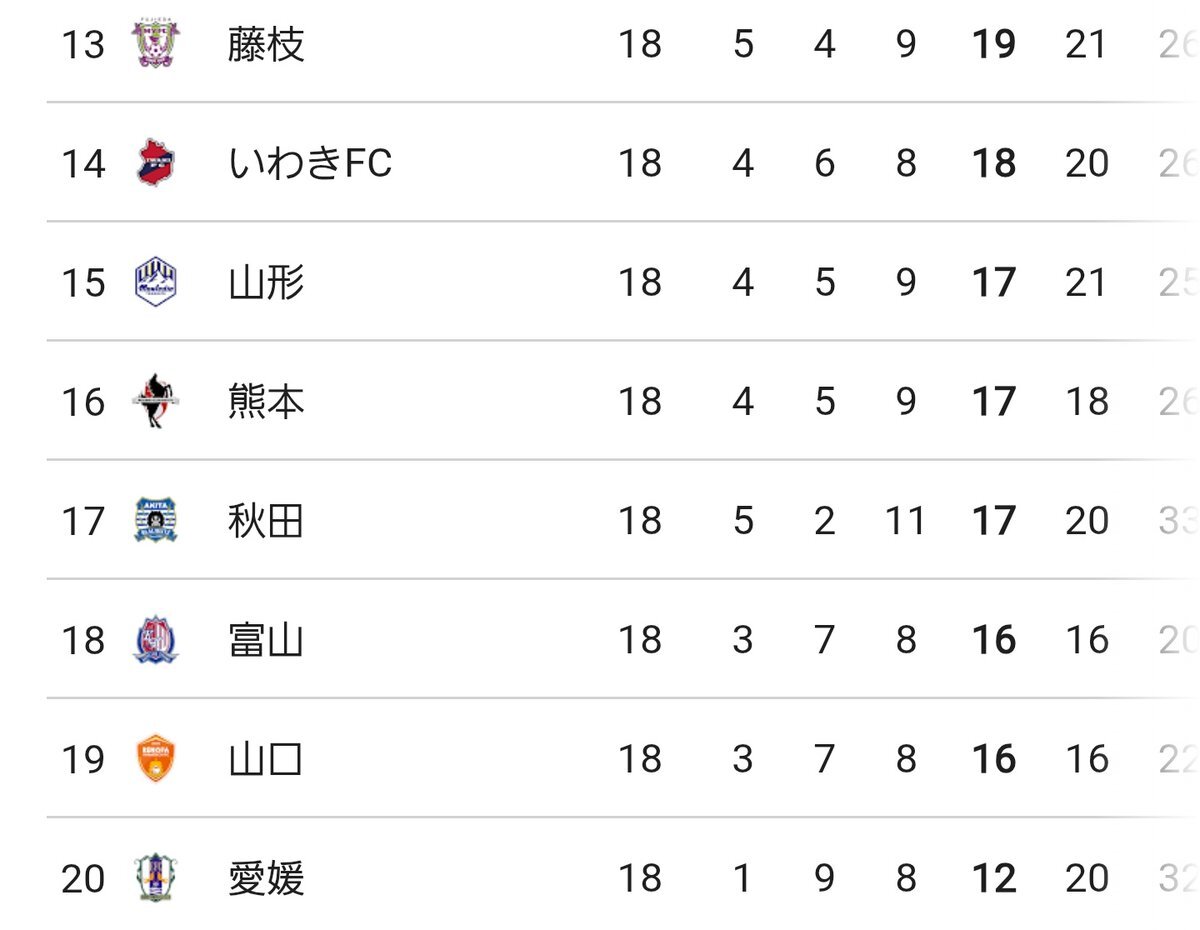
Task: Click rank number 20 in standings
Action: coord(83,879)
